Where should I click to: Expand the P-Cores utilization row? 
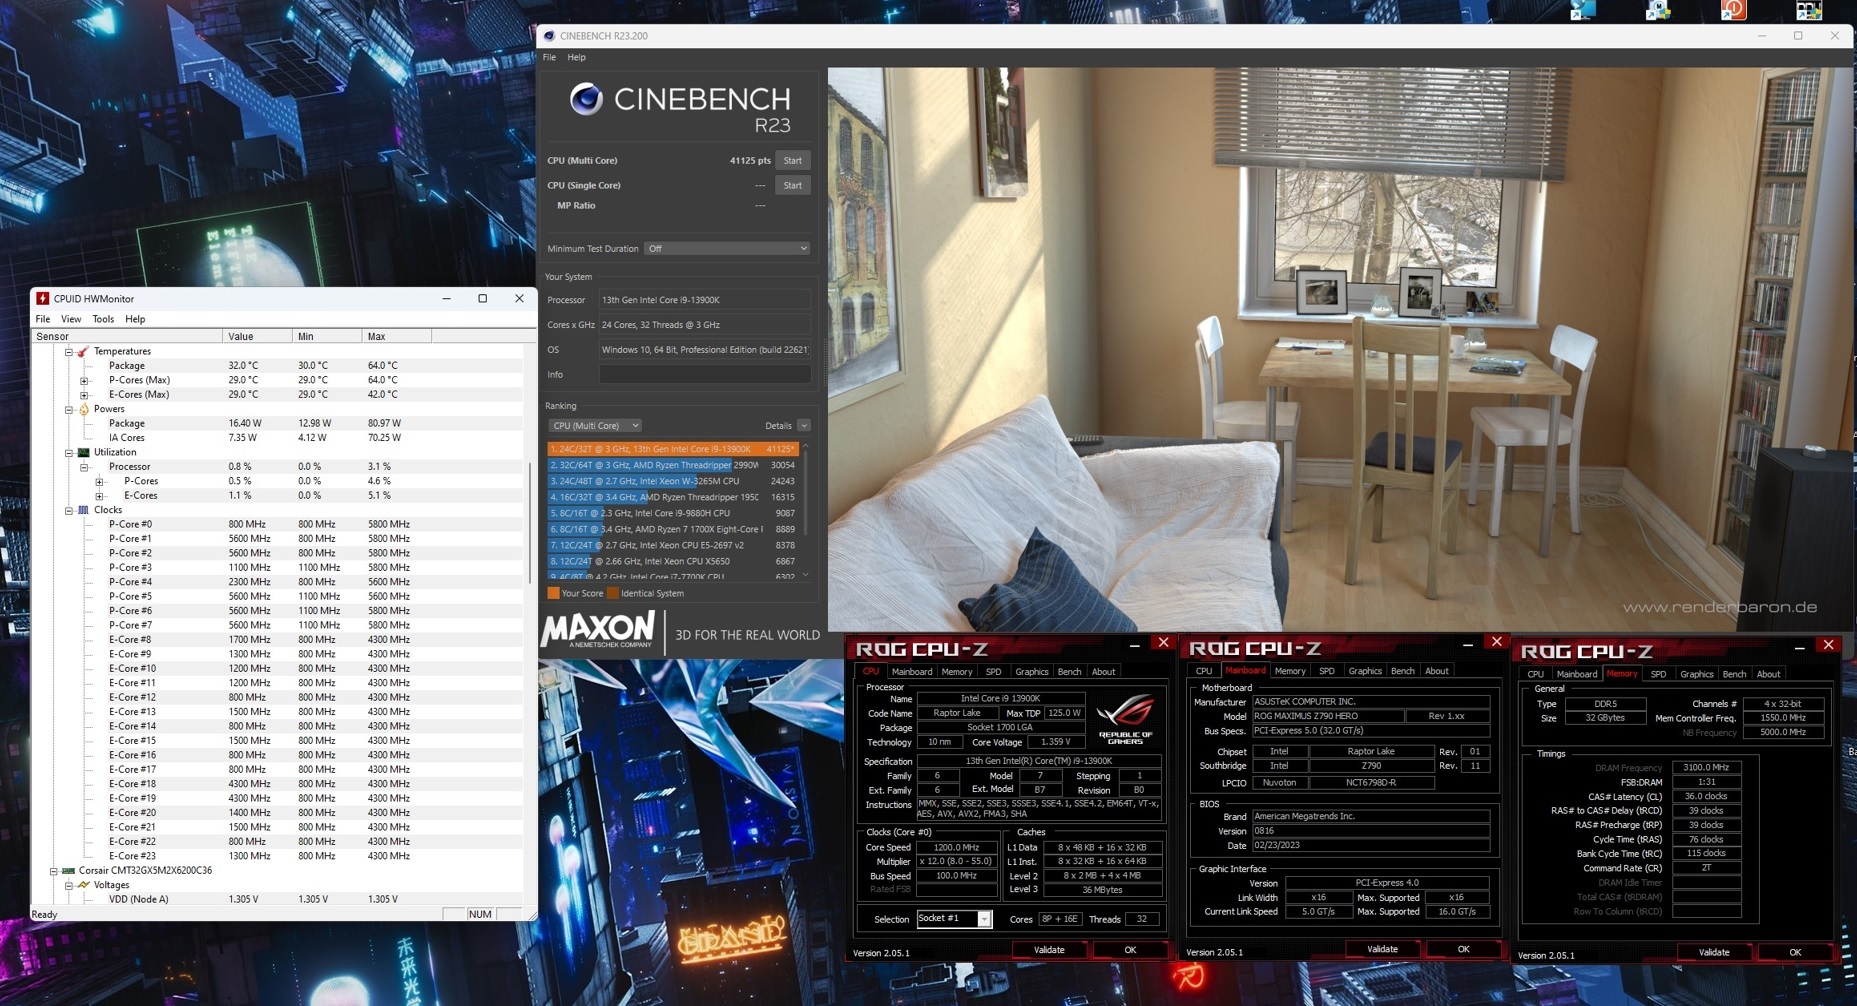pyautogui.click(x=99, y=482)
